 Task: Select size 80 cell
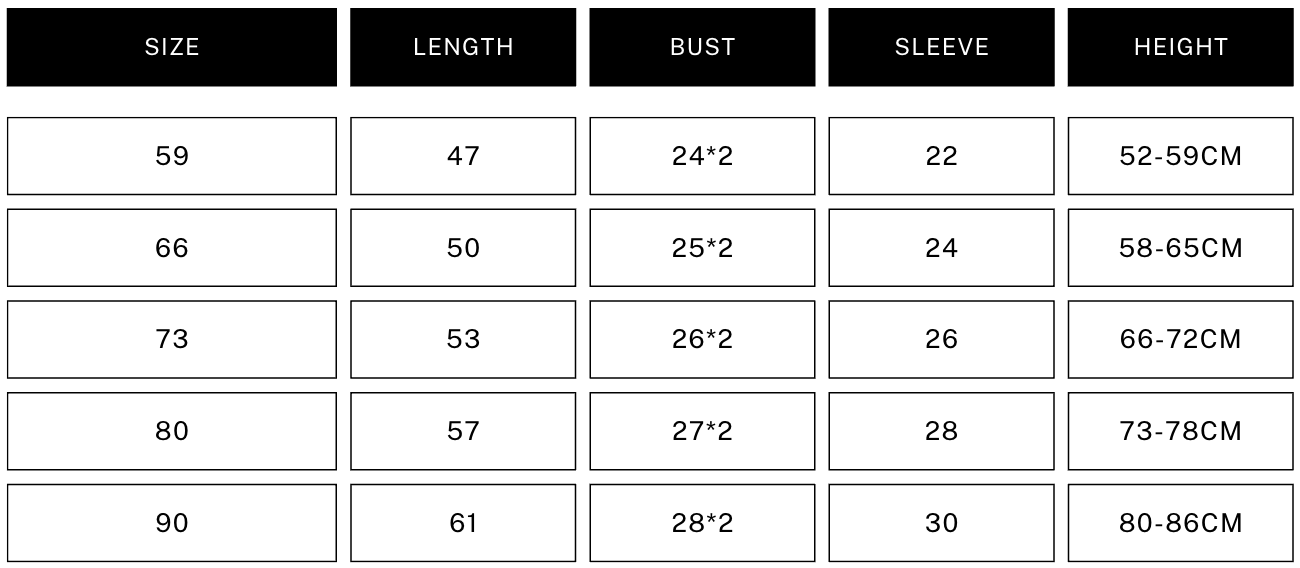tap(172, 431)
